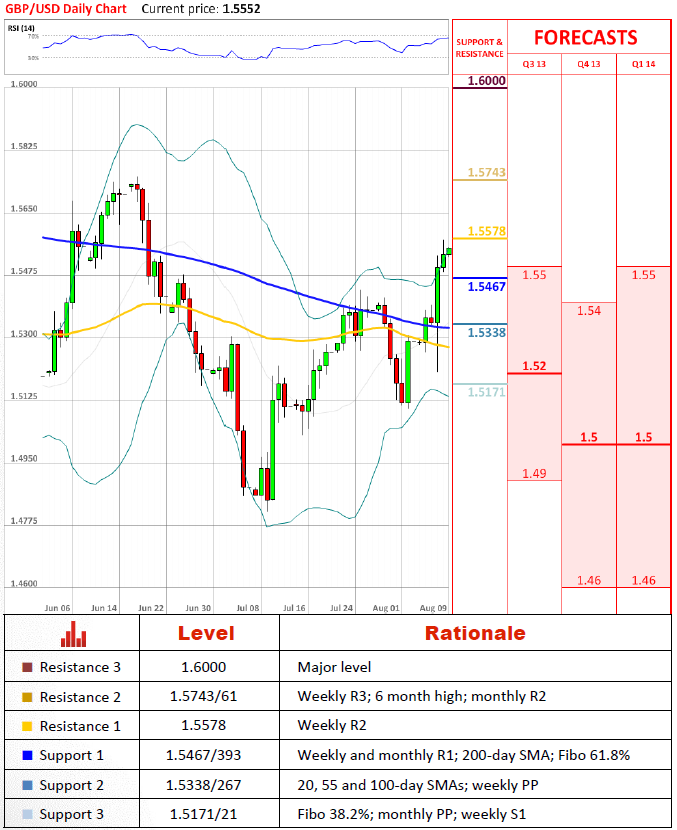
Task: Select the Support 3 row label
Action: click(x=71, y=814)
